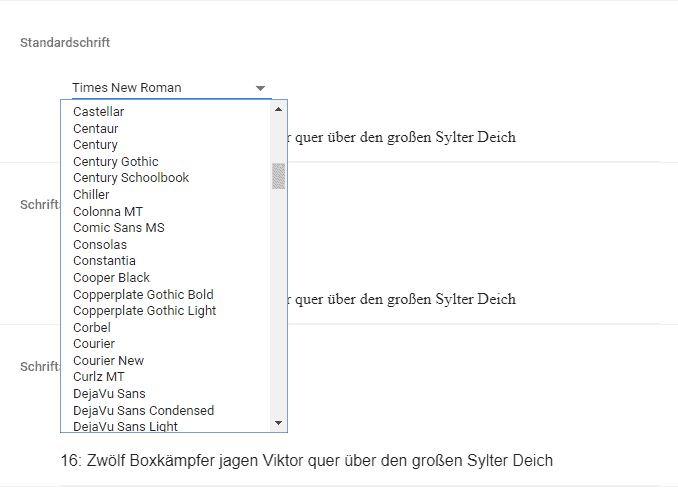678x488 pixels.
Task: Choose Cooper Black font
Action: pos(166,277)
